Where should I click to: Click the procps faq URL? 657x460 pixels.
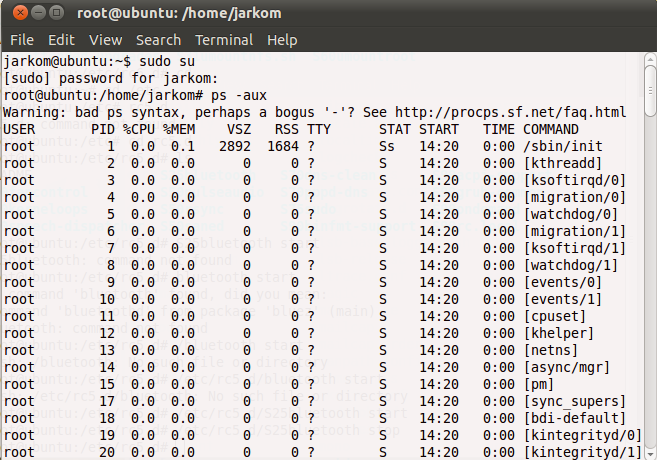point(511,112)
